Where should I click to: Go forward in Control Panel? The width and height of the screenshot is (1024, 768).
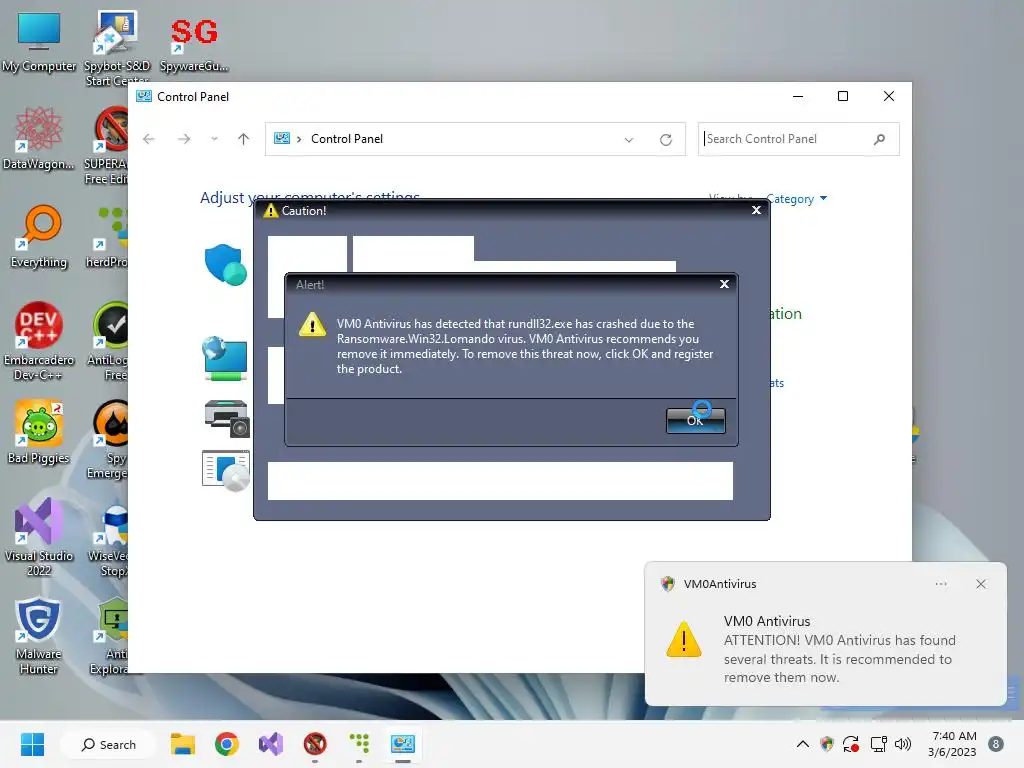point(184,139)
